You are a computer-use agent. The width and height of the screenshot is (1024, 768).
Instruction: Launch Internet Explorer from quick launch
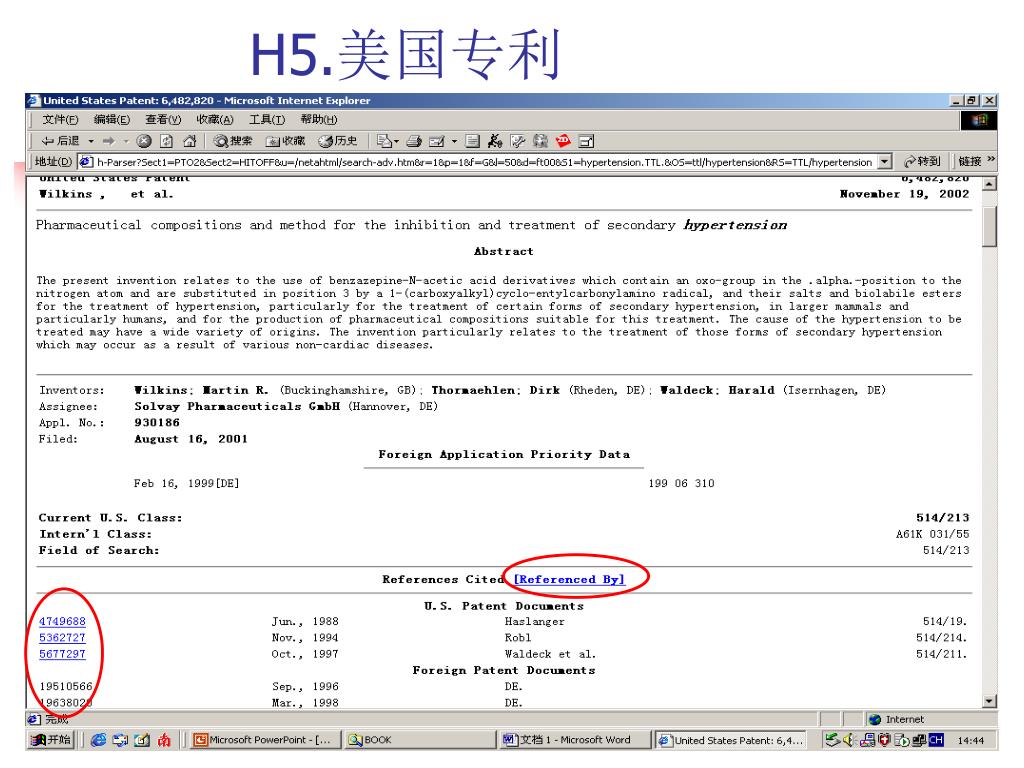click(99, 740)
